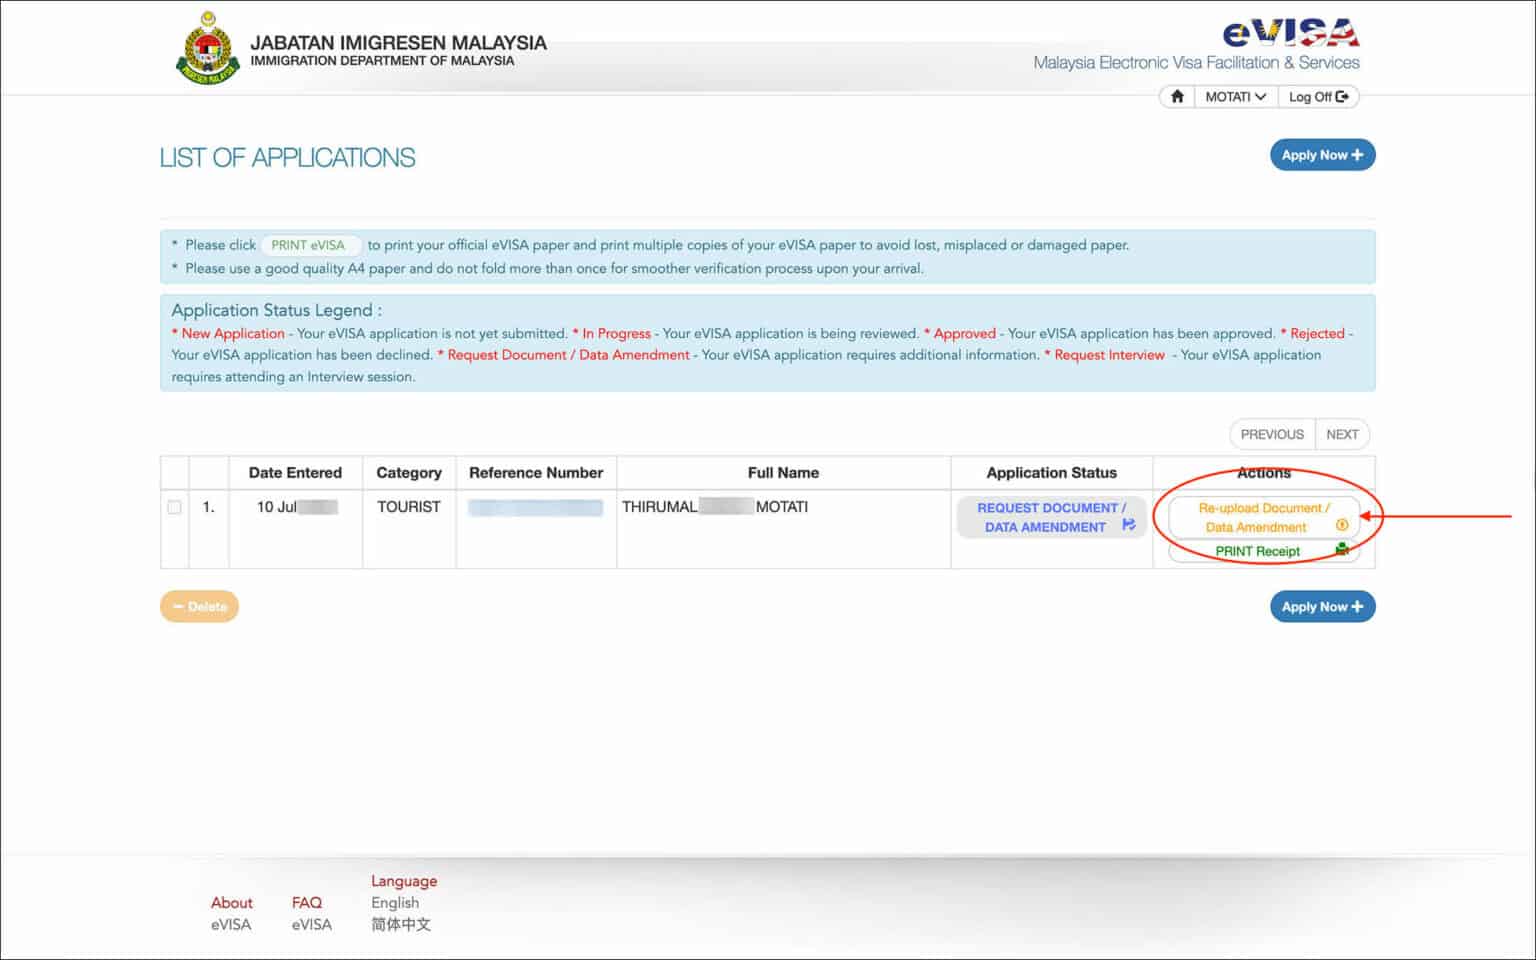1536x960 pixels.
Task: Click the minus icon on the Delete button
Action: point(177,606)
